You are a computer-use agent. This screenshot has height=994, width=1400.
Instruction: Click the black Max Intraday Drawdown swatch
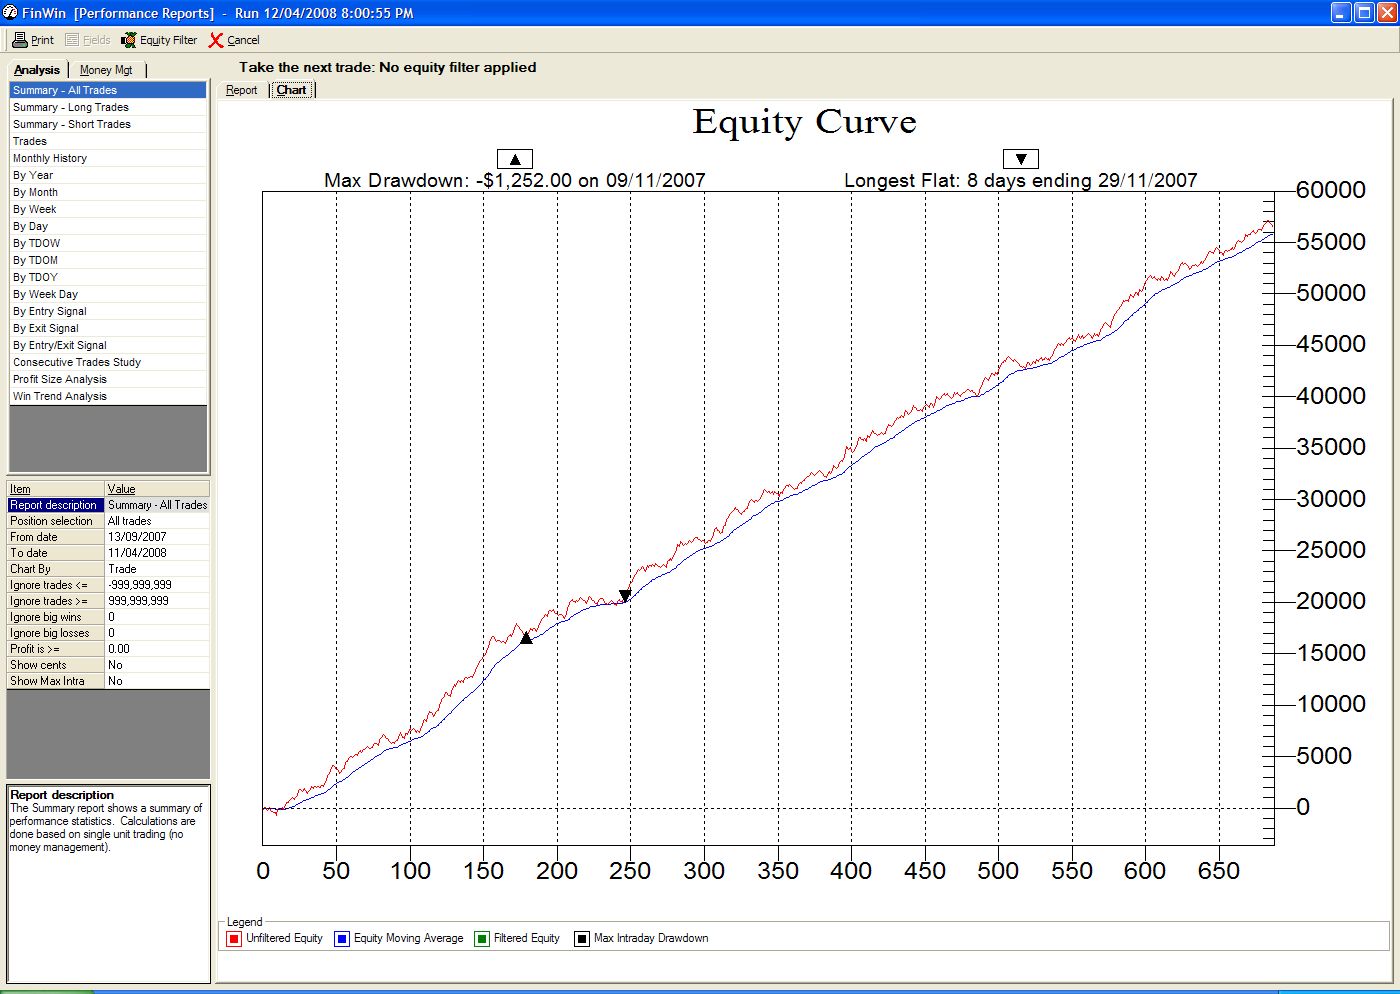(x=582, y=938)
